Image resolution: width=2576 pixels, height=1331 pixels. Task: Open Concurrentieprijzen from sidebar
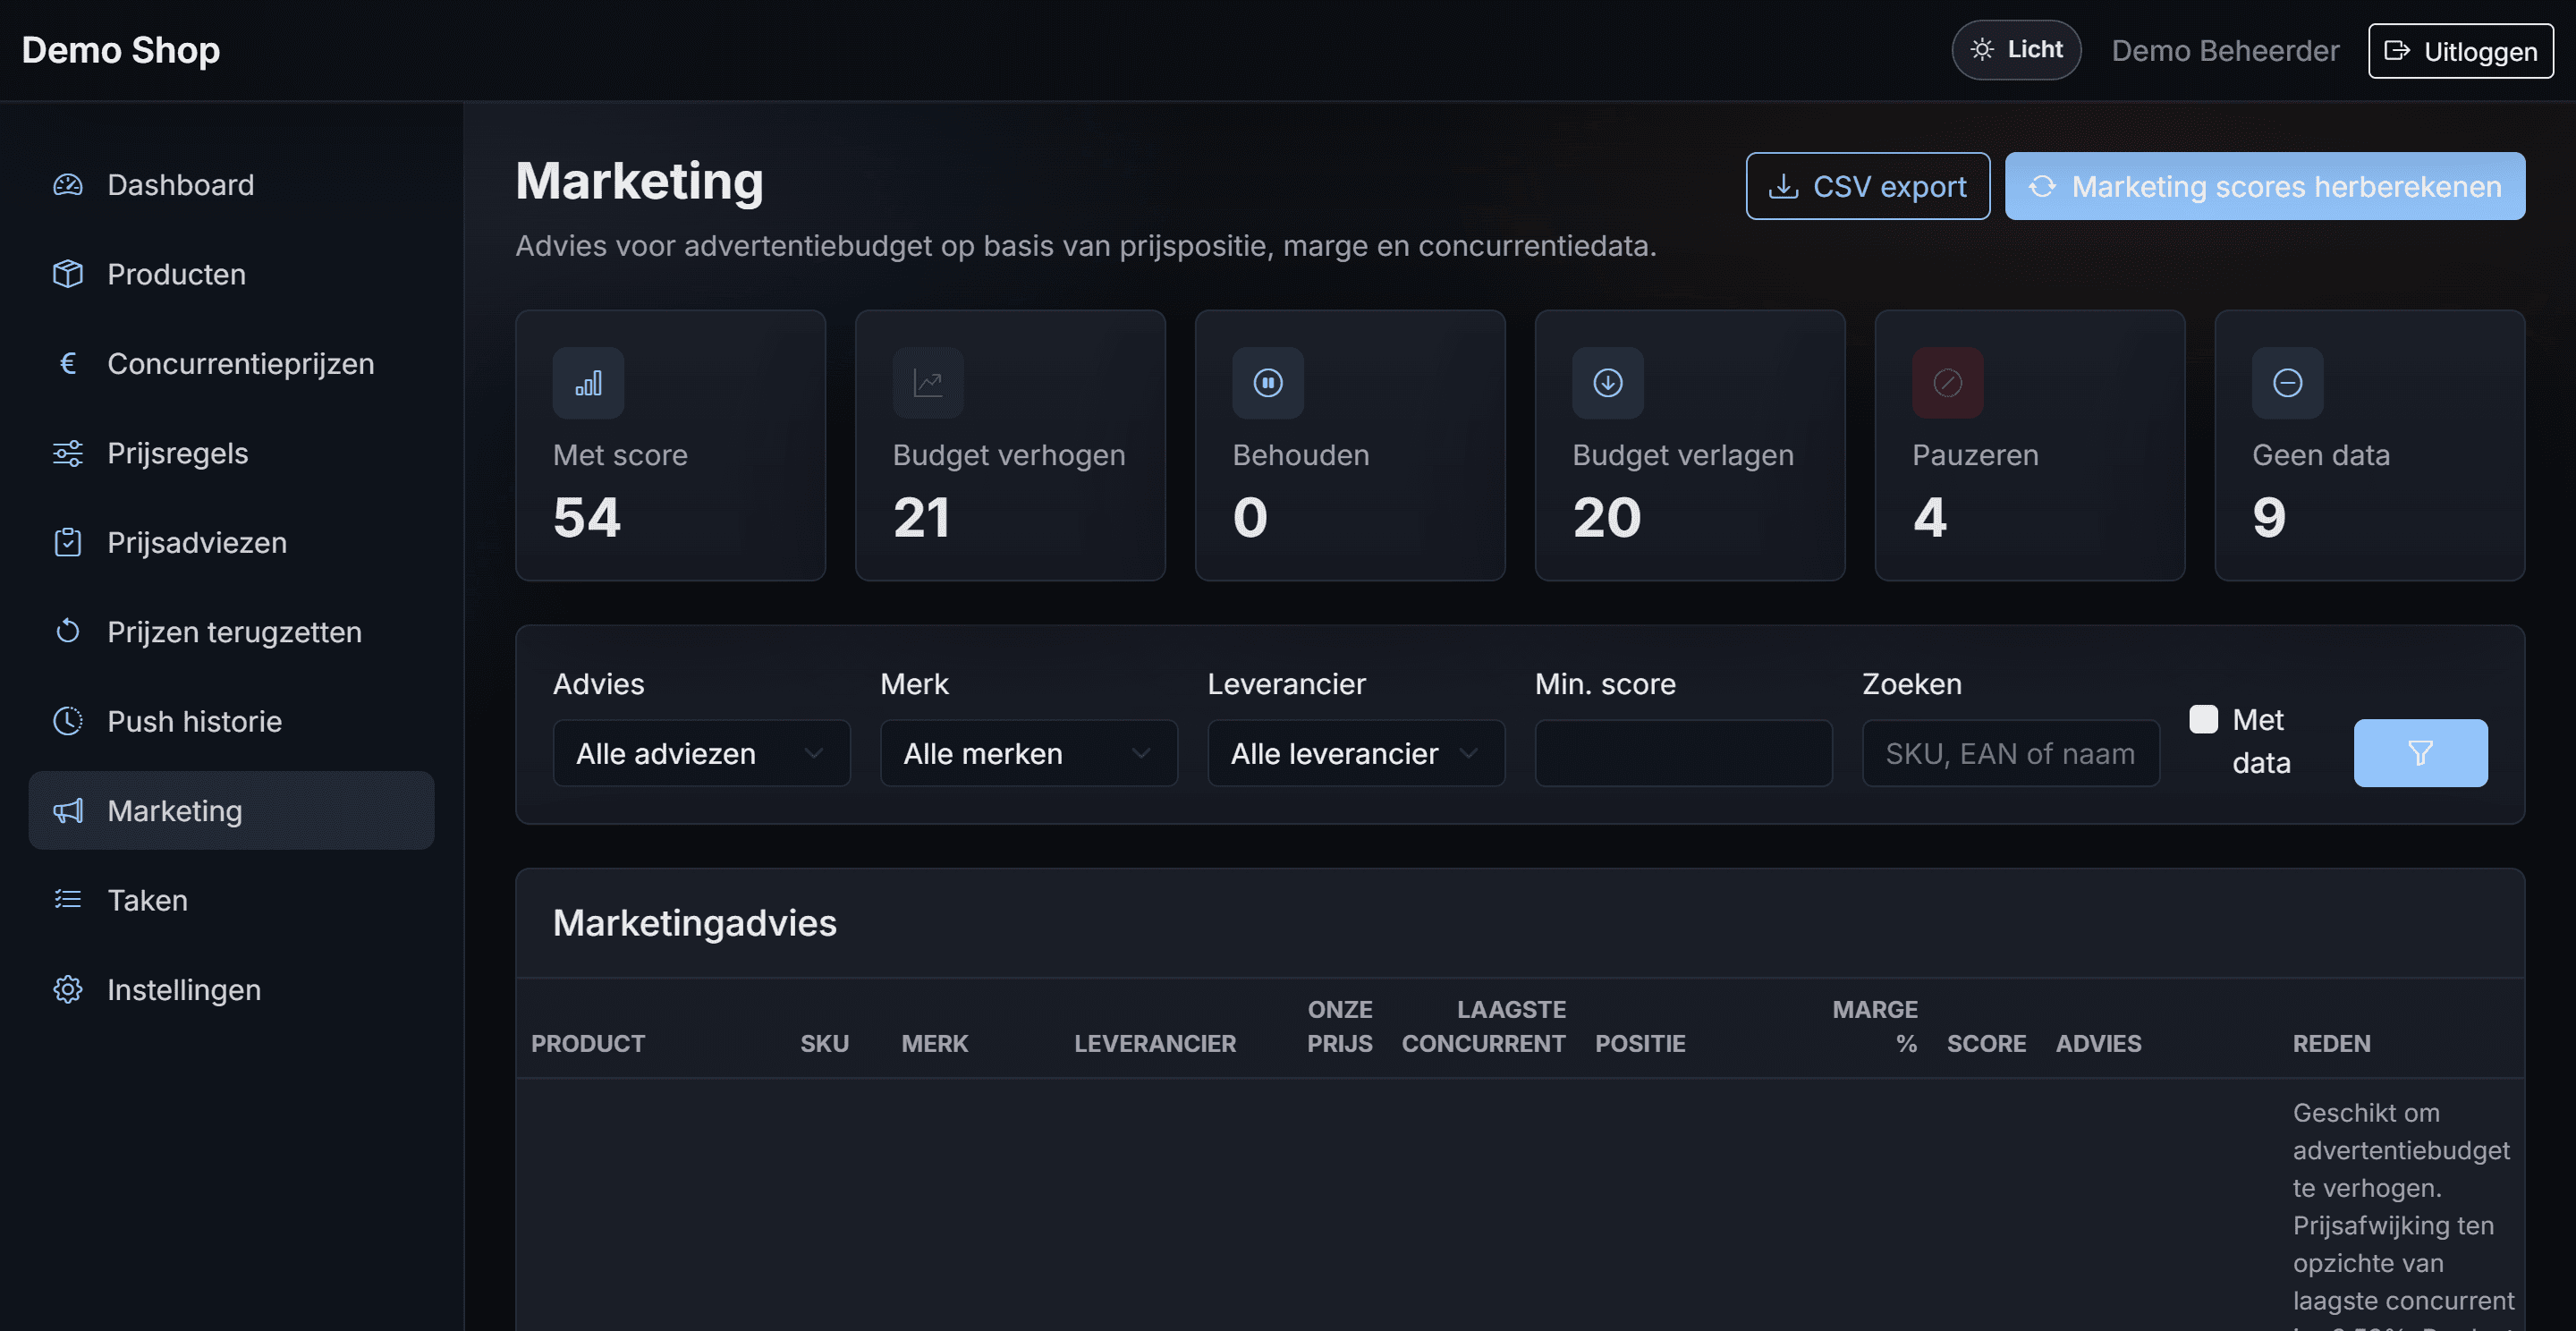[231, 364]
